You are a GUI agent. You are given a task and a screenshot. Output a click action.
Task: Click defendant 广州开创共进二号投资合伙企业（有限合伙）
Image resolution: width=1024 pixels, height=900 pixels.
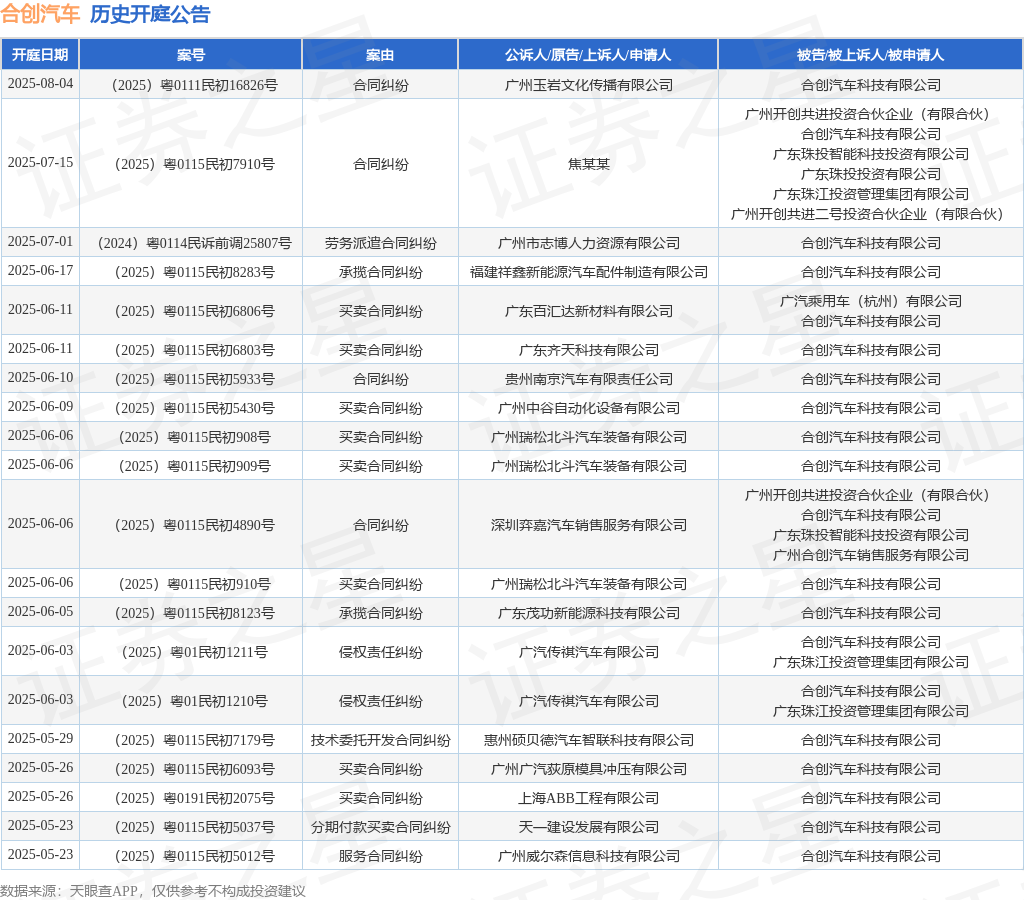[x=871, y=214]
